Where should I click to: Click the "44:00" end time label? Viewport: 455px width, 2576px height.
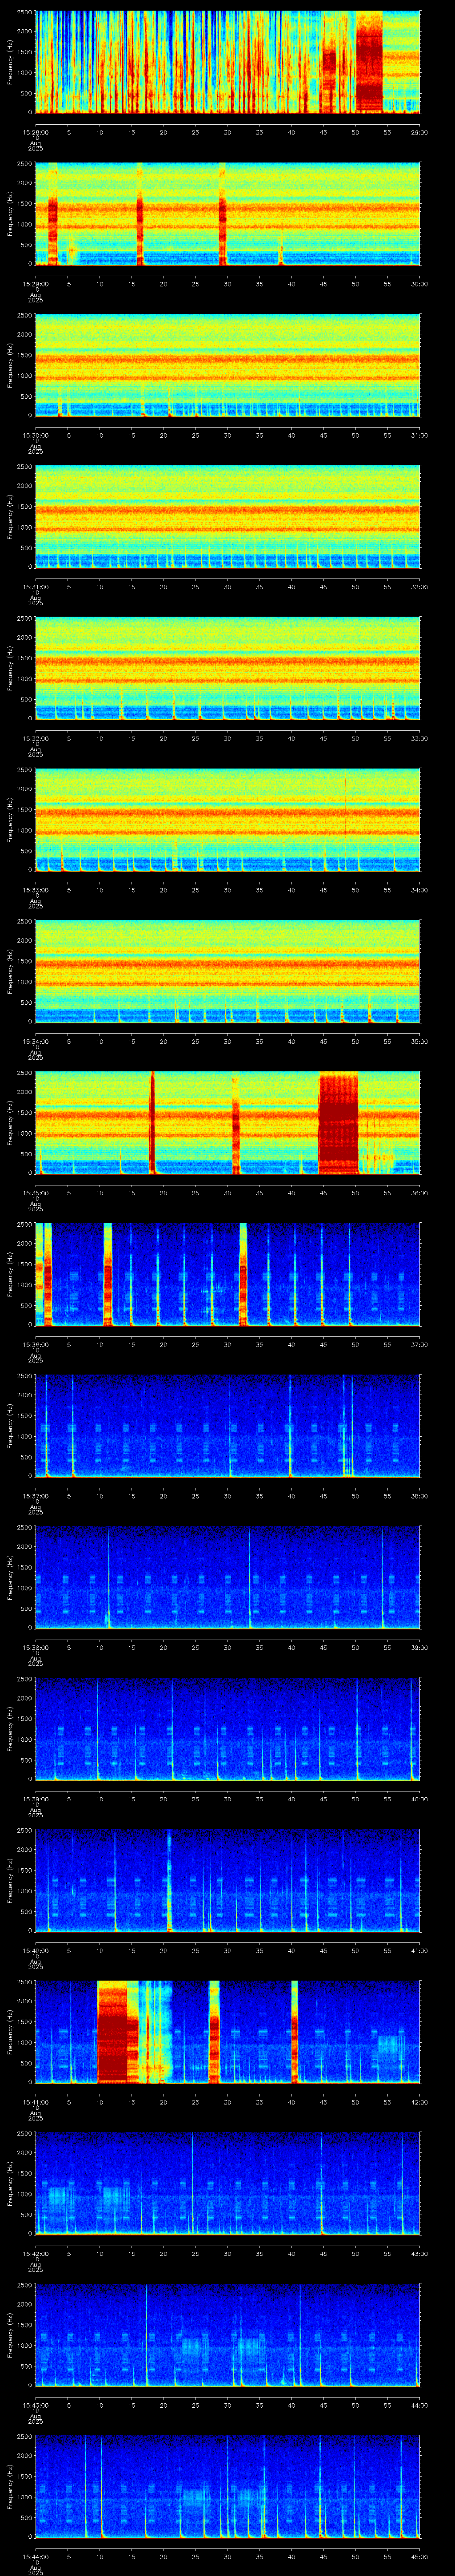tap(420, 2405)
